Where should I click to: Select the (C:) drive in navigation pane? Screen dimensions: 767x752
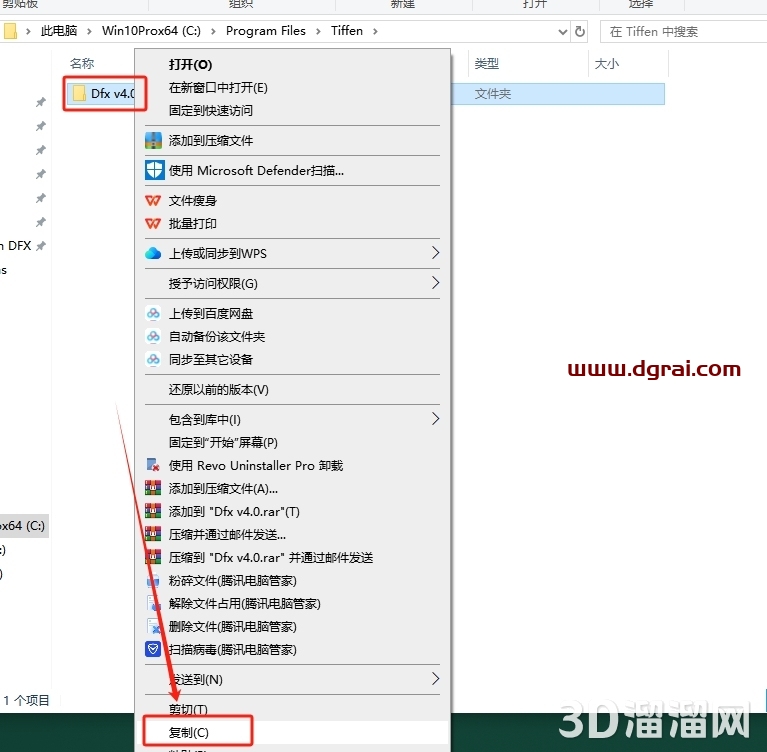point(23,525)
